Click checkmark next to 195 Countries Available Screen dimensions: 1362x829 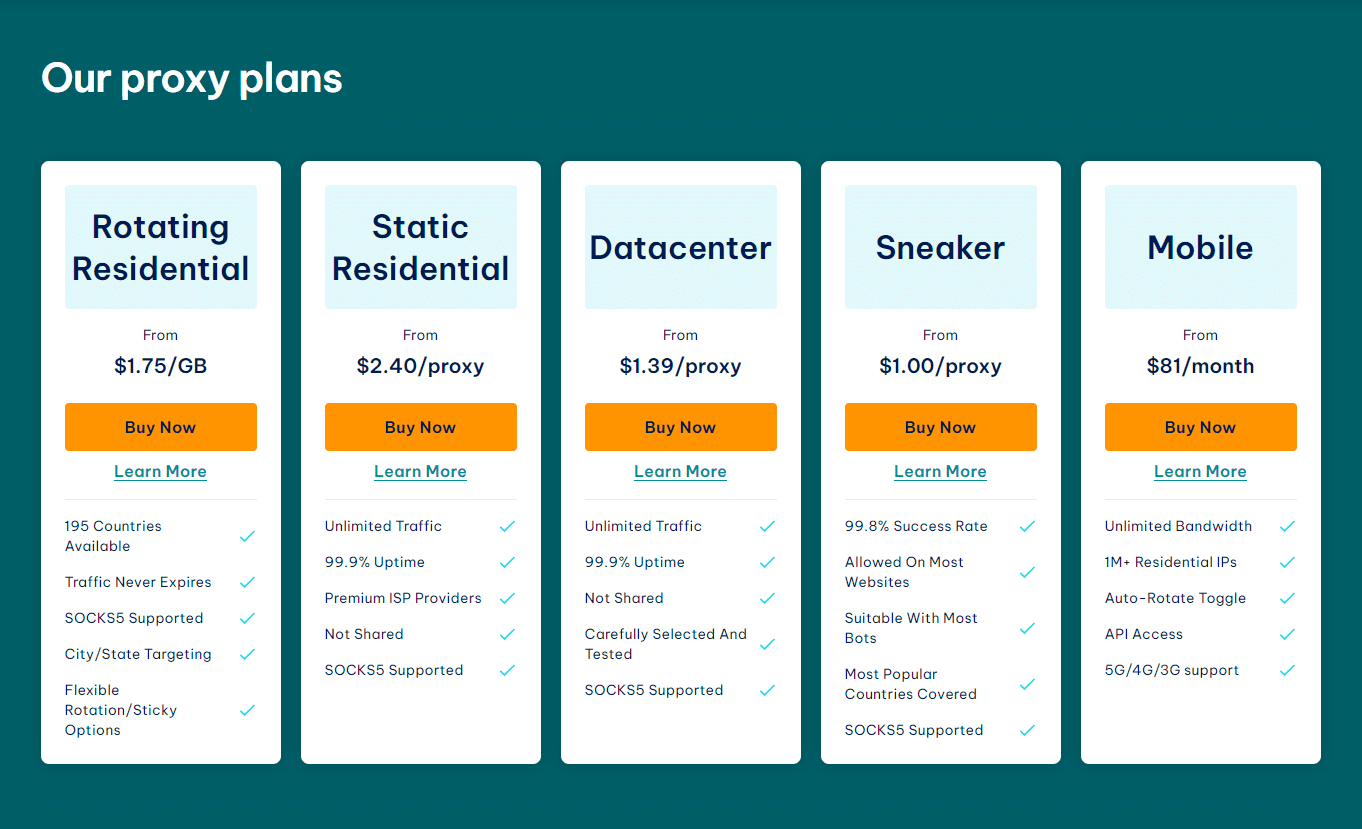[x=247, y=536]
